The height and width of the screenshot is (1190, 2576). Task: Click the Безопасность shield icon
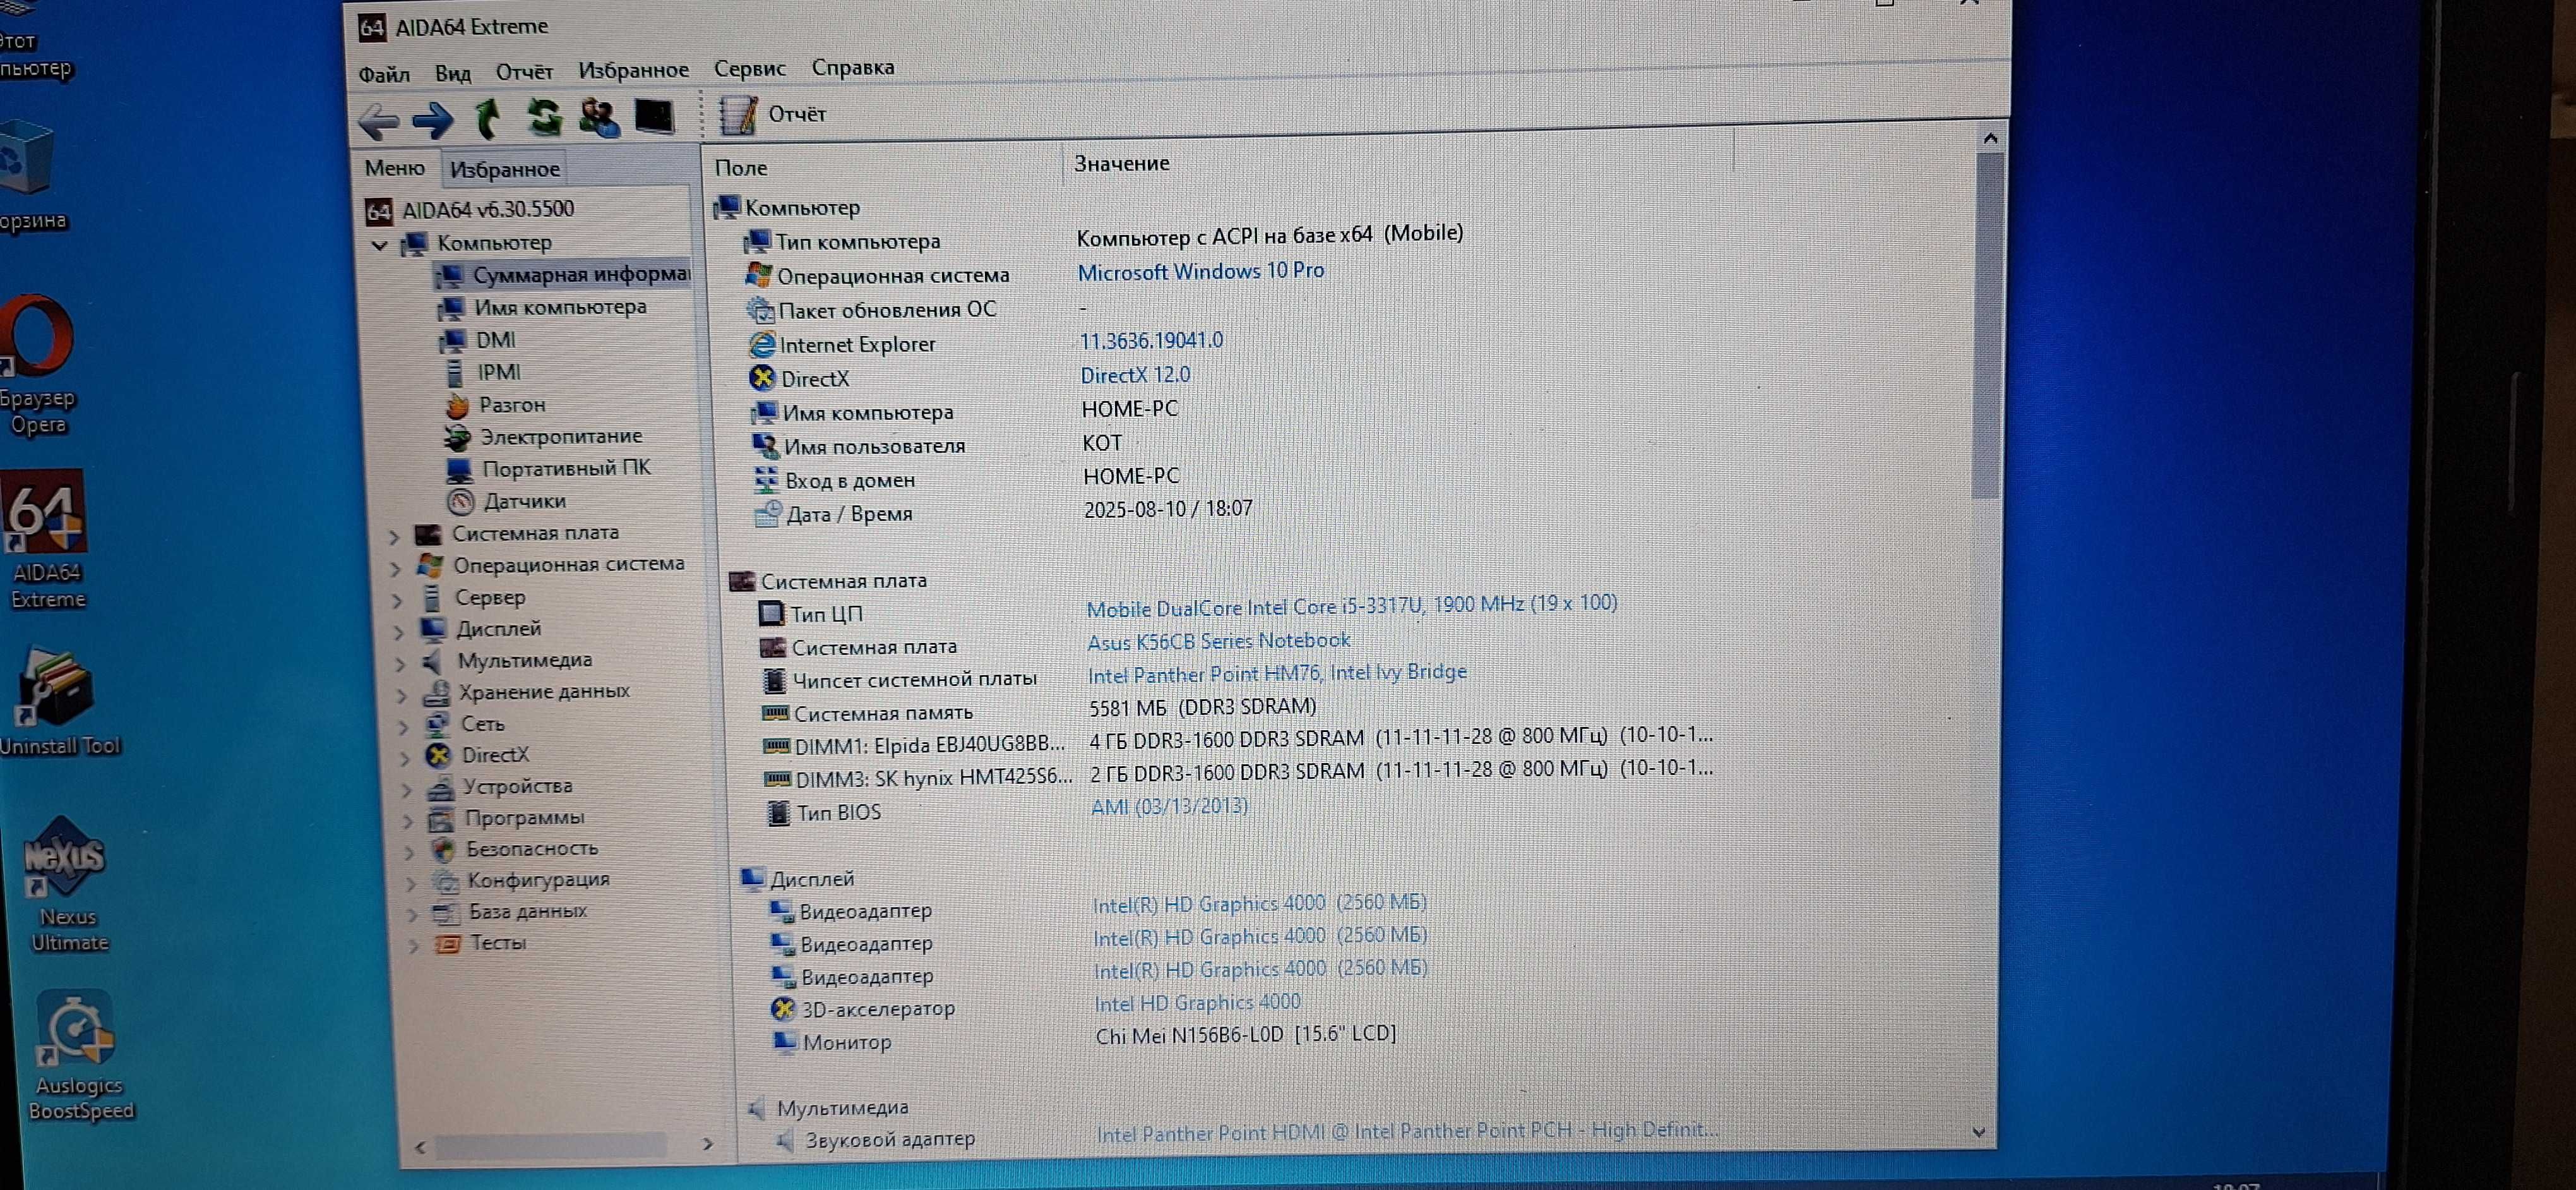pyautogui.click(x=443, y=850)
